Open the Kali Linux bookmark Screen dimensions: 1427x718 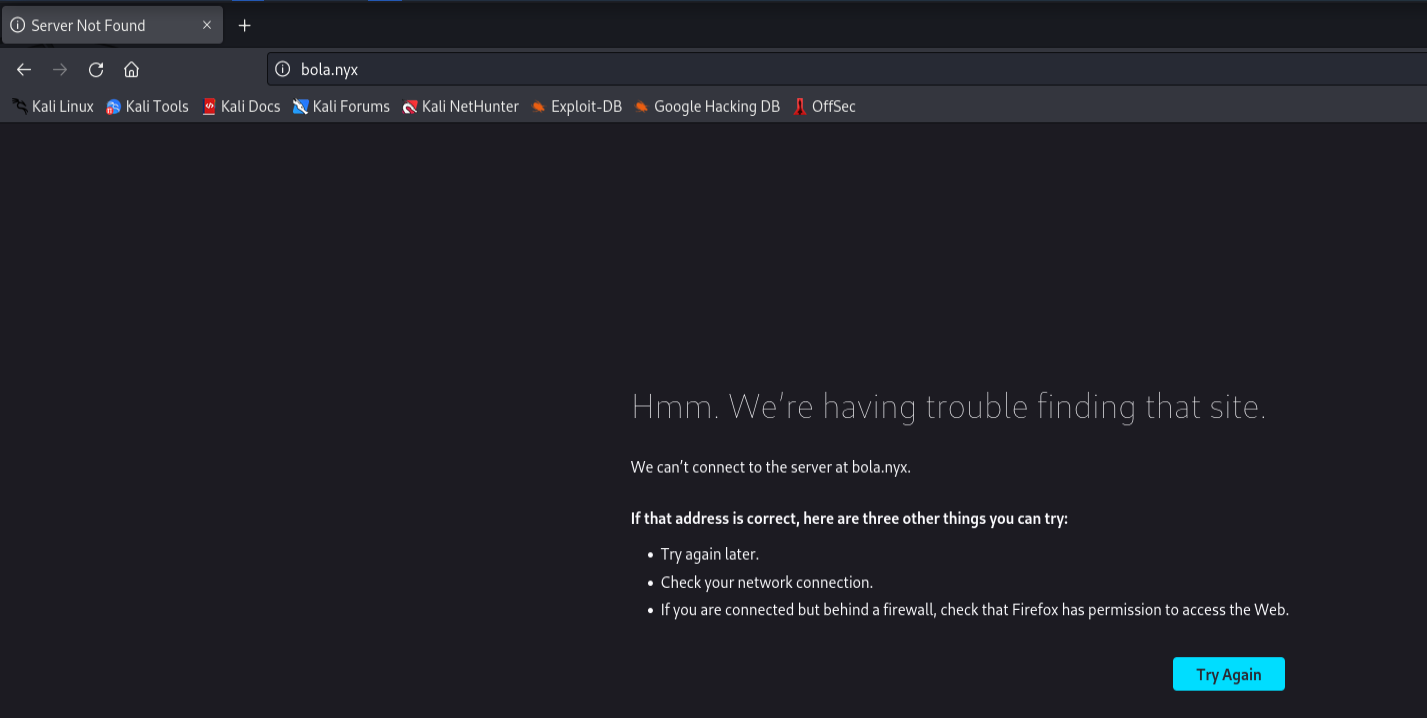(53, 106)
